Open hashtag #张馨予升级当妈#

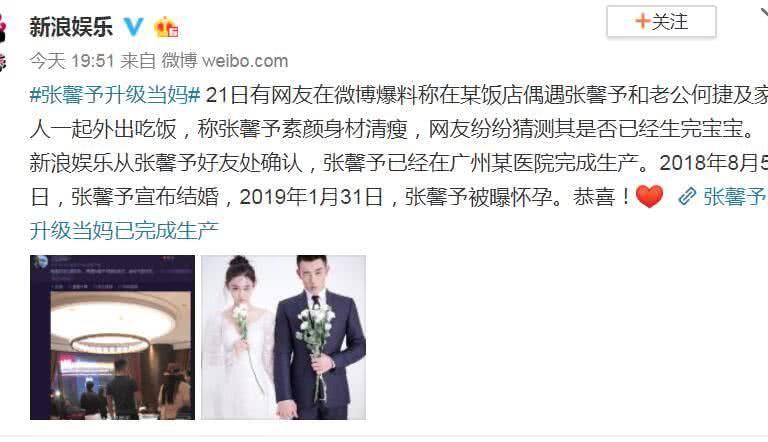pos(115,95)
